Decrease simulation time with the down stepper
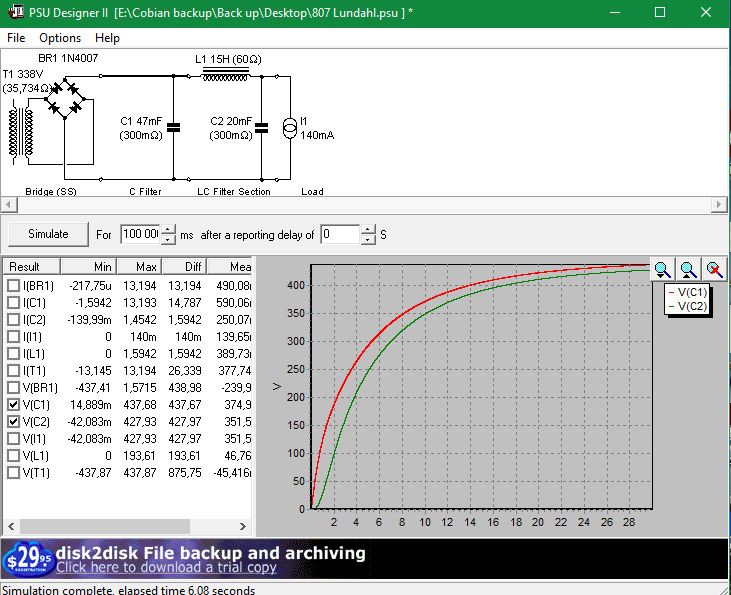Image resolution: width=731 pixels, height=595 pixels. 168,239
